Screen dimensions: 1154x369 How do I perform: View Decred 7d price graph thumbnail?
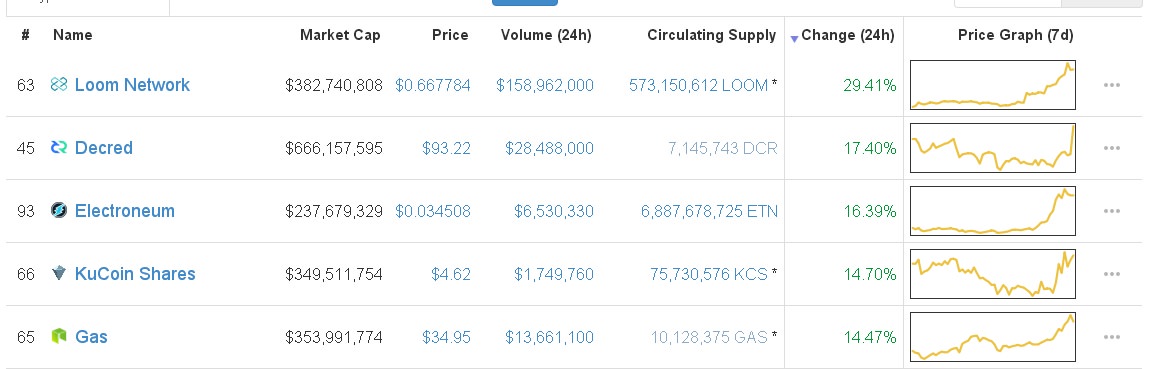click(x=993, y=148)
